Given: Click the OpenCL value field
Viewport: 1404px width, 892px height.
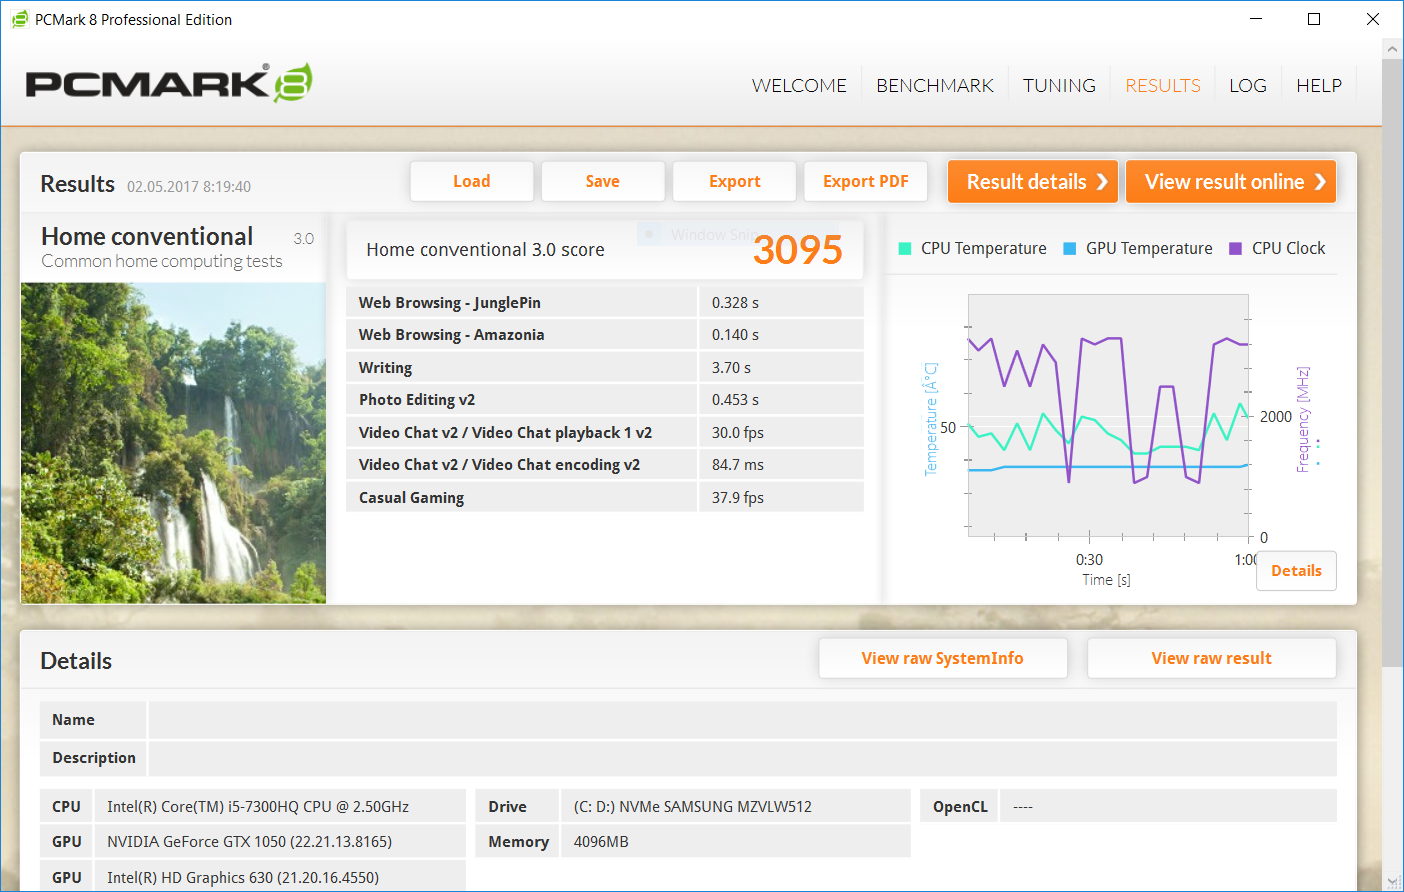Looking at the screenshot, I should pos(1168,806).
